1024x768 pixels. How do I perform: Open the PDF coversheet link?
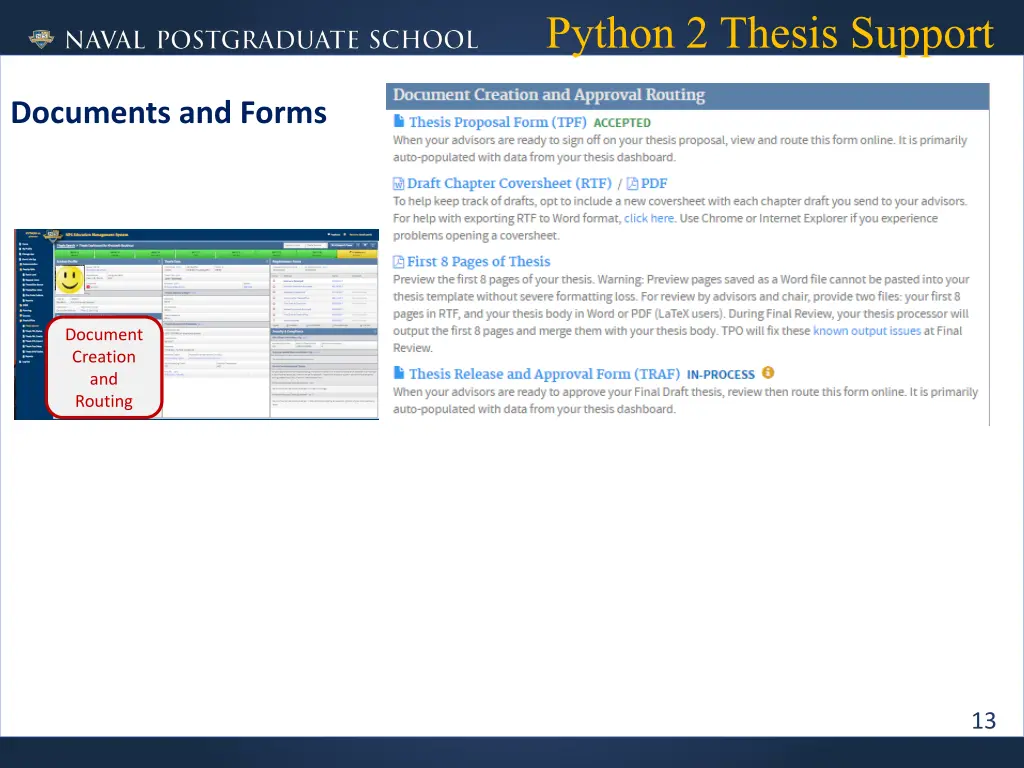point(654,184)
